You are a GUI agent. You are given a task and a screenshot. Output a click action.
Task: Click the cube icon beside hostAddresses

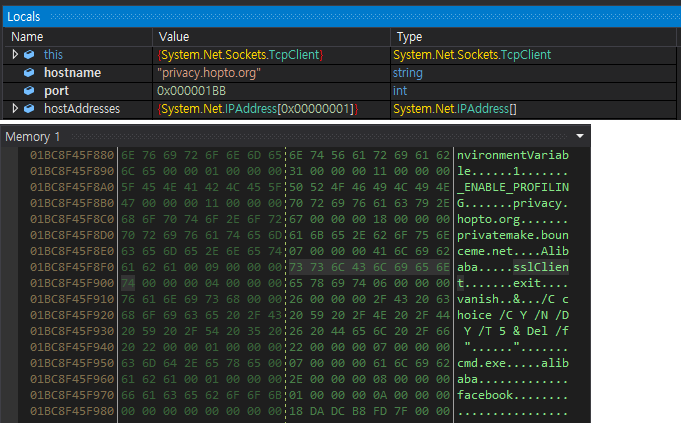point(29,108)
